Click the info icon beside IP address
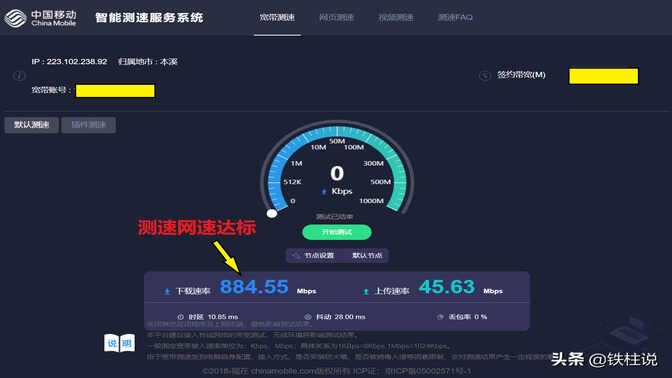Viewport: 672px width, 378px height. tap(19, 76)
